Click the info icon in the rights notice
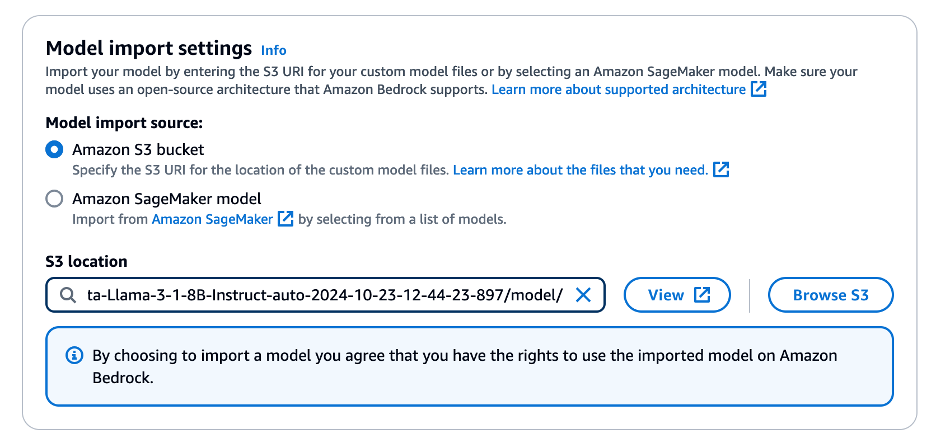The image size is (936, 444). click(x=73, y=355)
